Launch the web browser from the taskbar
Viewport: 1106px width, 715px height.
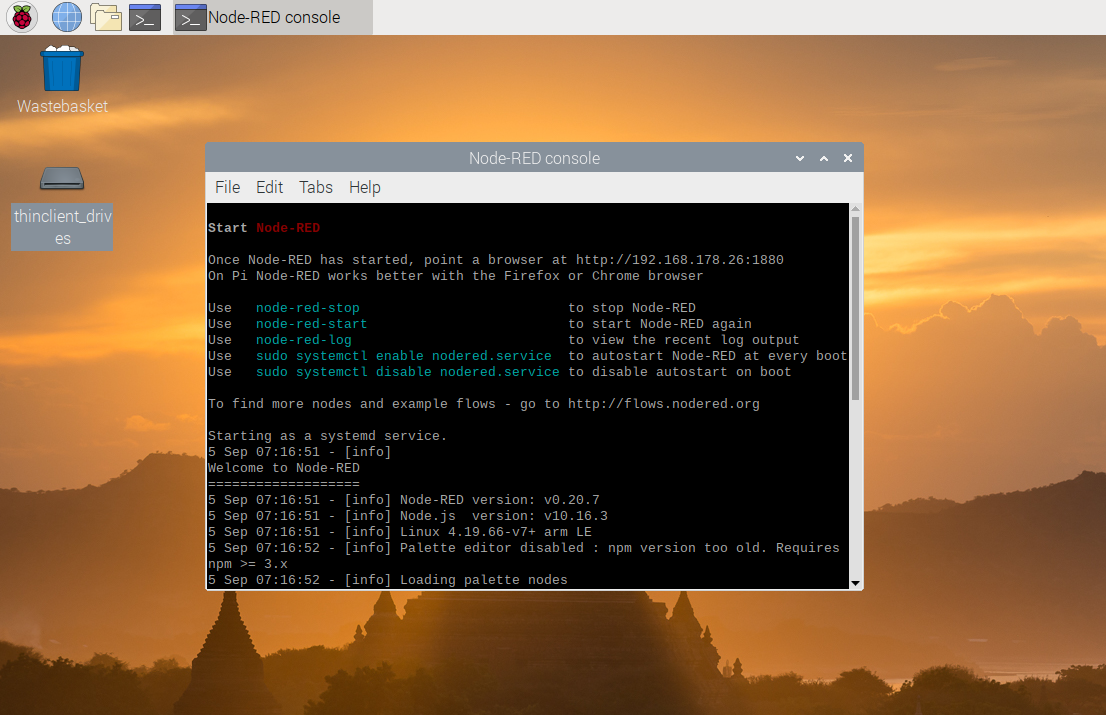(66, 17)
